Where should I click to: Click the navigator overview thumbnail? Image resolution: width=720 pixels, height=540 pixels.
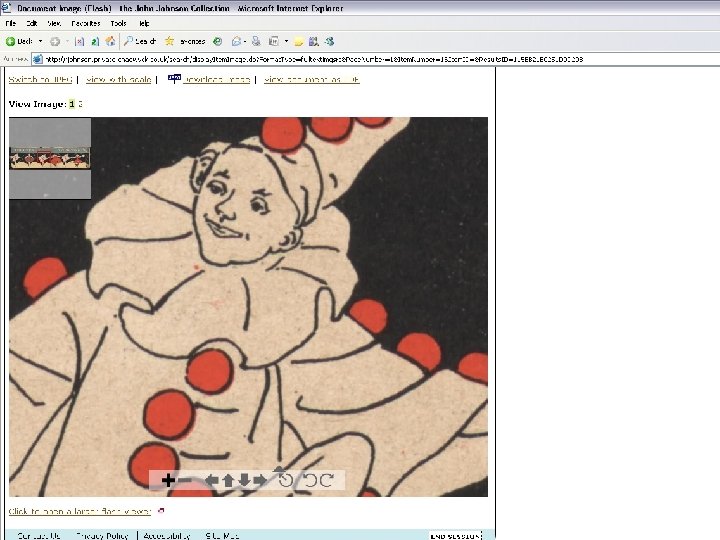click(50, 158)
